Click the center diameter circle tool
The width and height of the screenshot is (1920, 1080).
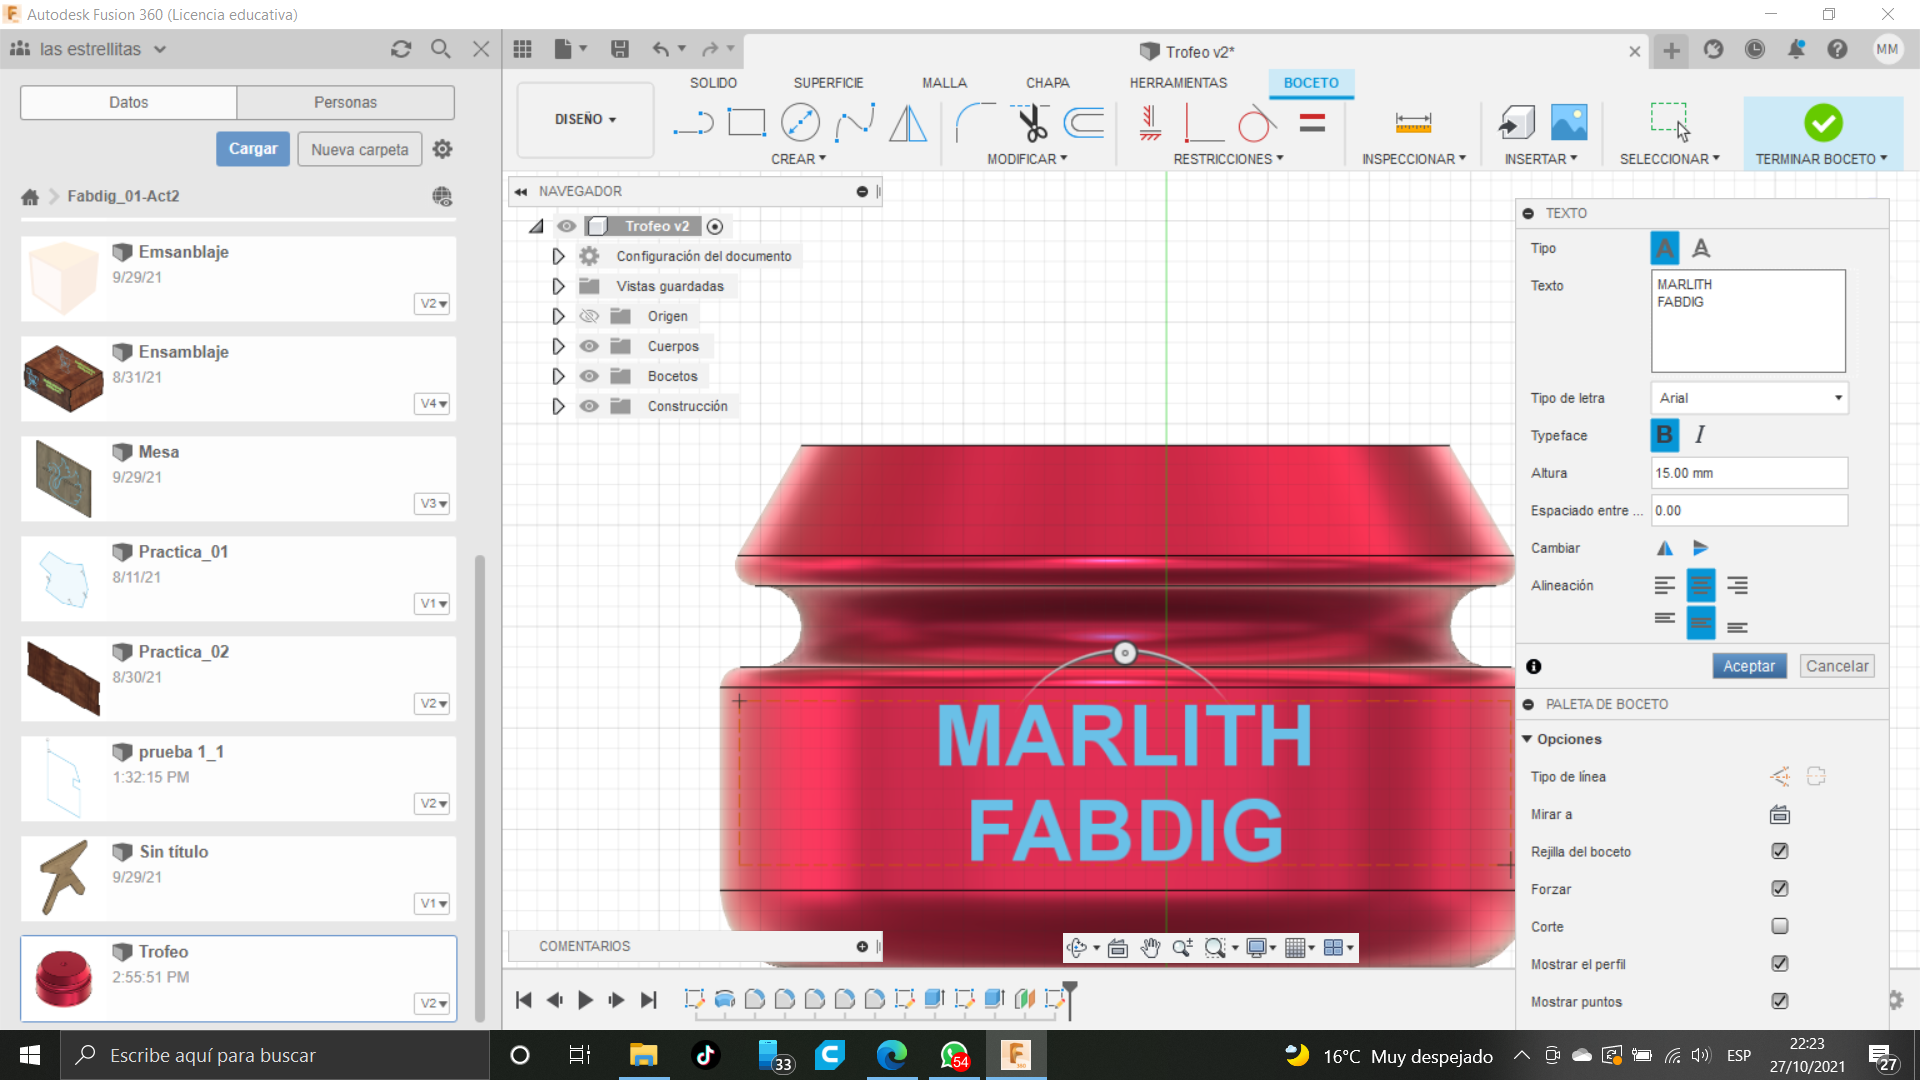pyautogui.click(x=800, y=123)
